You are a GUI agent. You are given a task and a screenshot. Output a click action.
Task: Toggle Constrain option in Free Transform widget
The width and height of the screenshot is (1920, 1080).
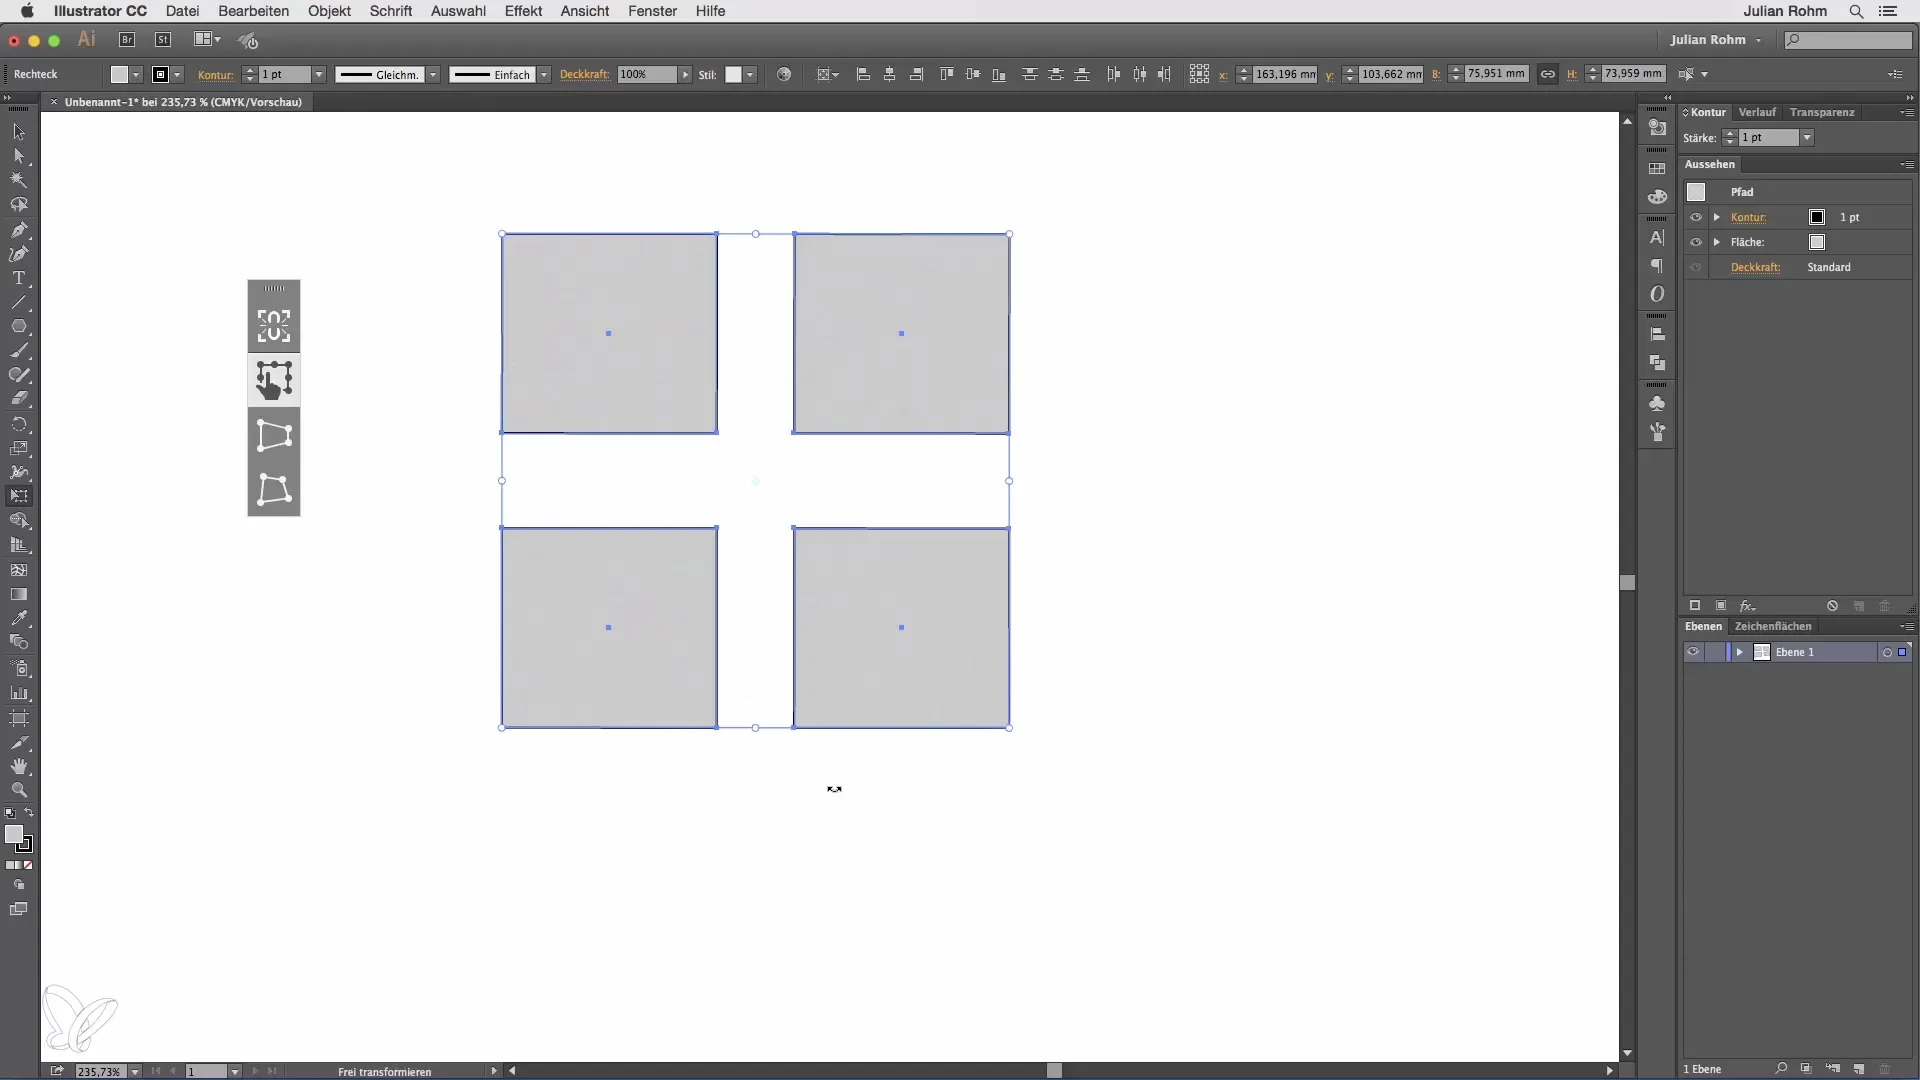coord(274,326)
